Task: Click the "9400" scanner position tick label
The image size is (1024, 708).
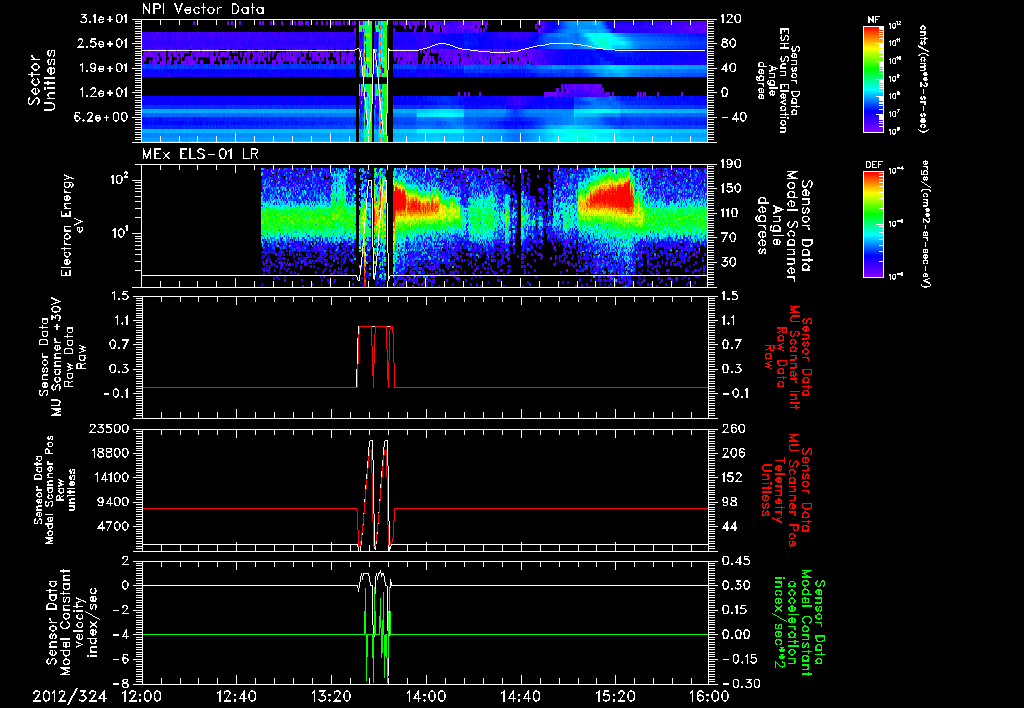Action: coord(115,502)
